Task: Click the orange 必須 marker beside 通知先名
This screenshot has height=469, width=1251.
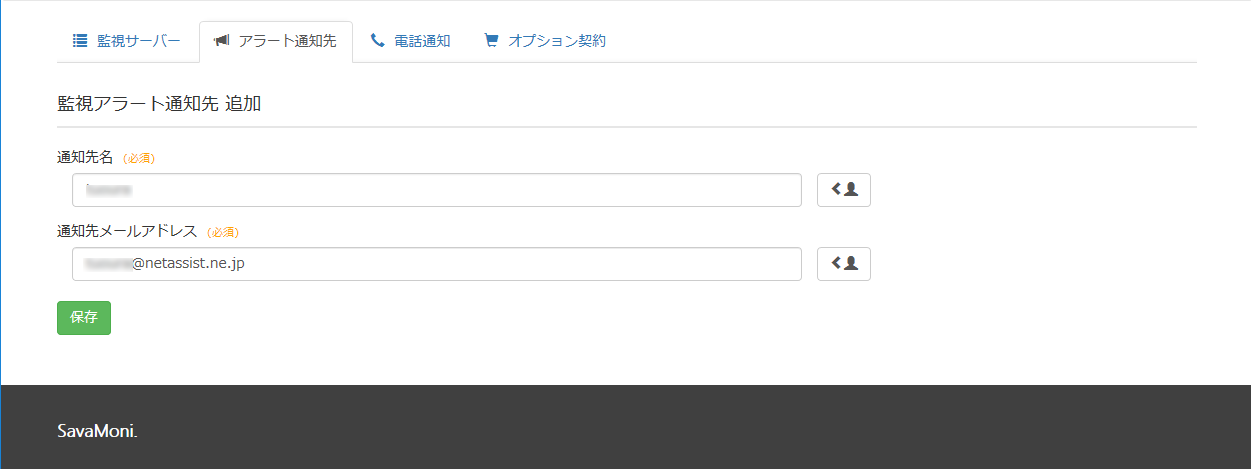Action: (139, 158)
